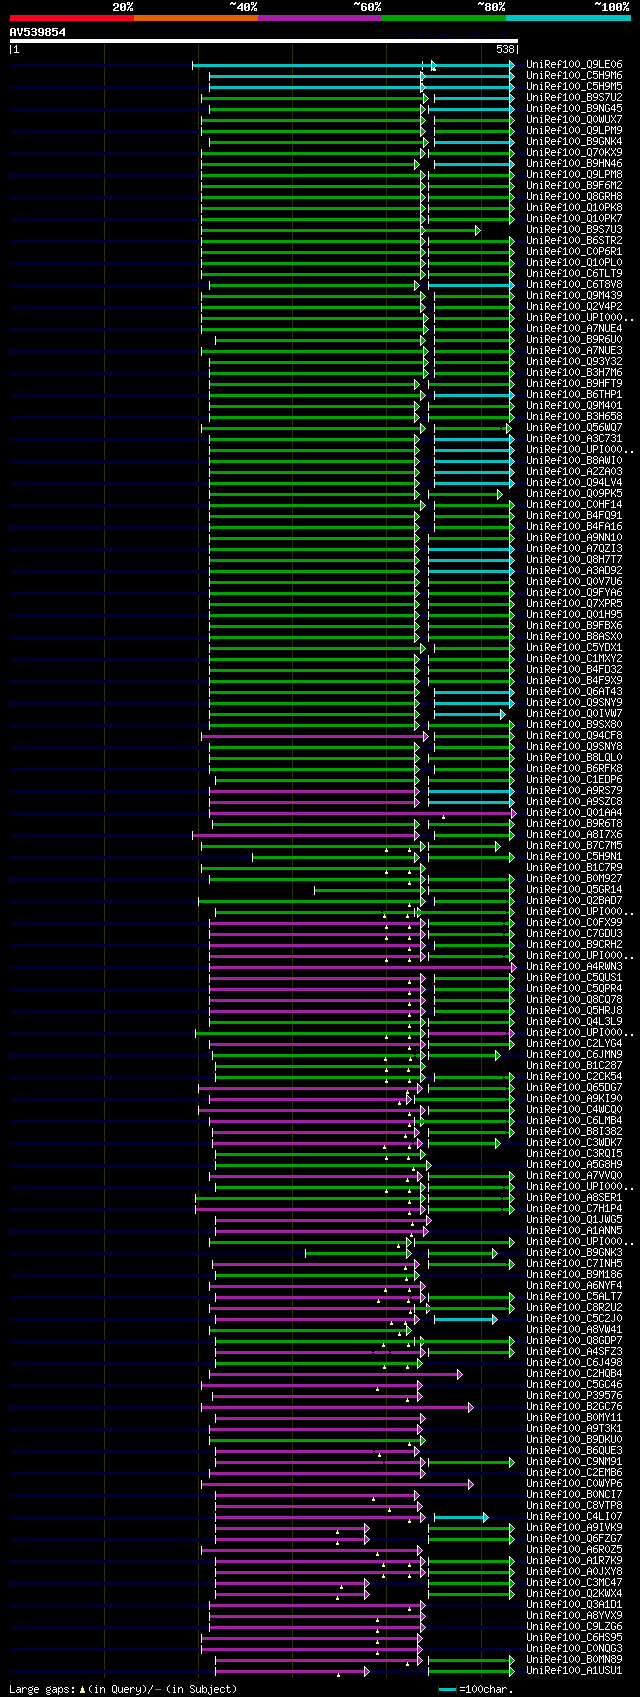This screenshot has height=1697, width=640.
Task: Select the UniRef100_B9GNK3 label
Action: [x=574, y=1253]
